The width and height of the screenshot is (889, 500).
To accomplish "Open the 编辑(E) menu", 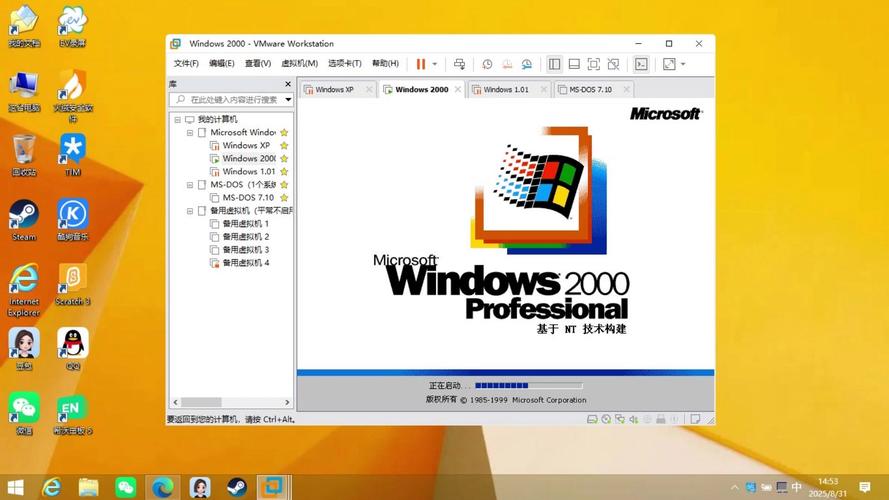I will (x=222, y=63).
